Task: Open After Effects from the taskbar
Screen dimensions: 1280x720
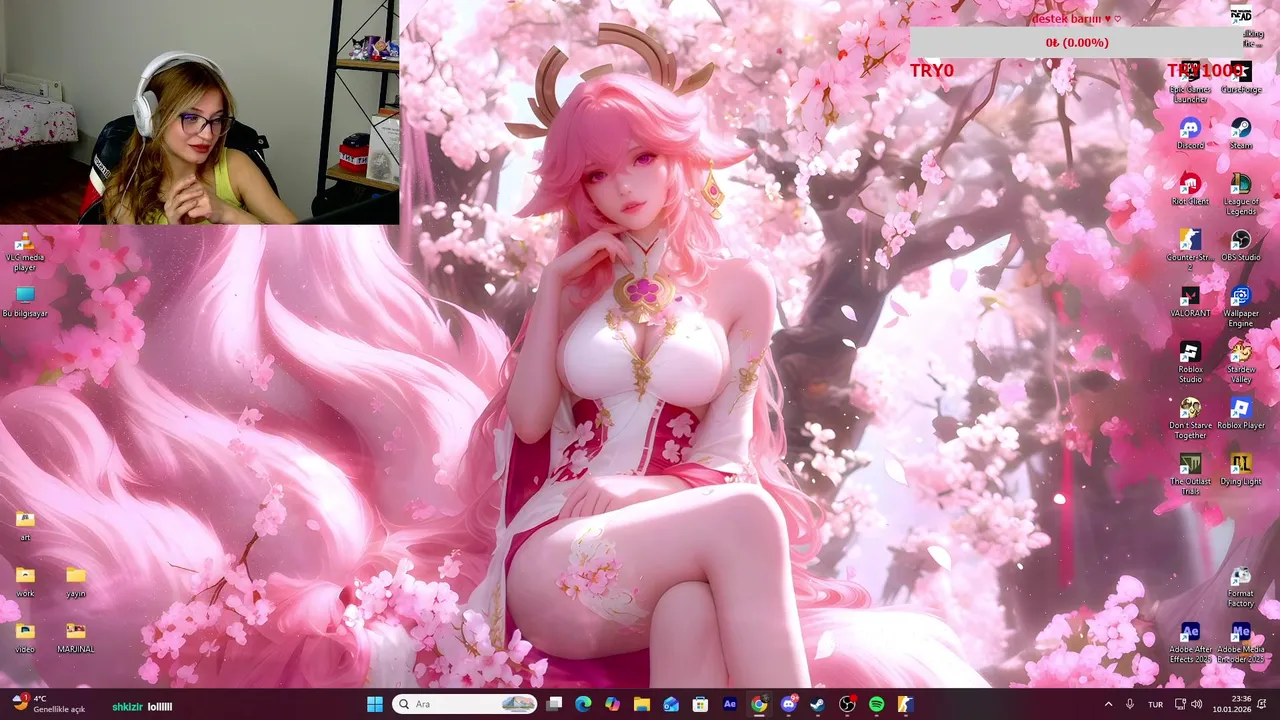Action: (x=730, y=704)
